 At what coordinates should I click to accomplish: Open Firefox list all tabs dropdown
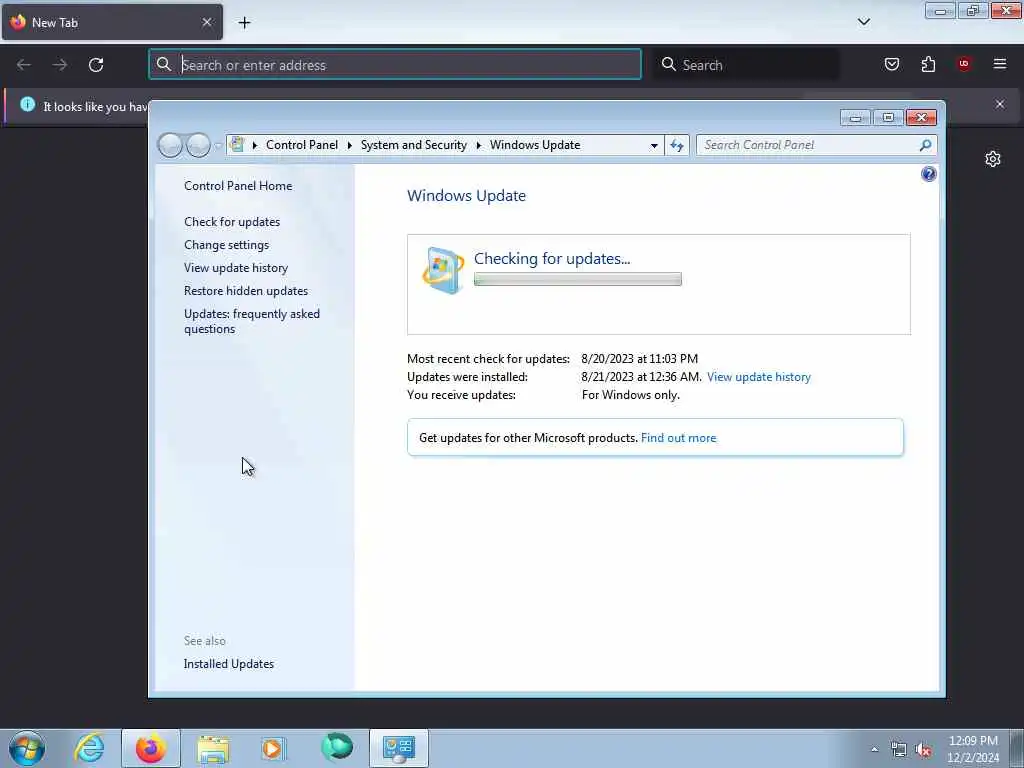tap(863, 22)
